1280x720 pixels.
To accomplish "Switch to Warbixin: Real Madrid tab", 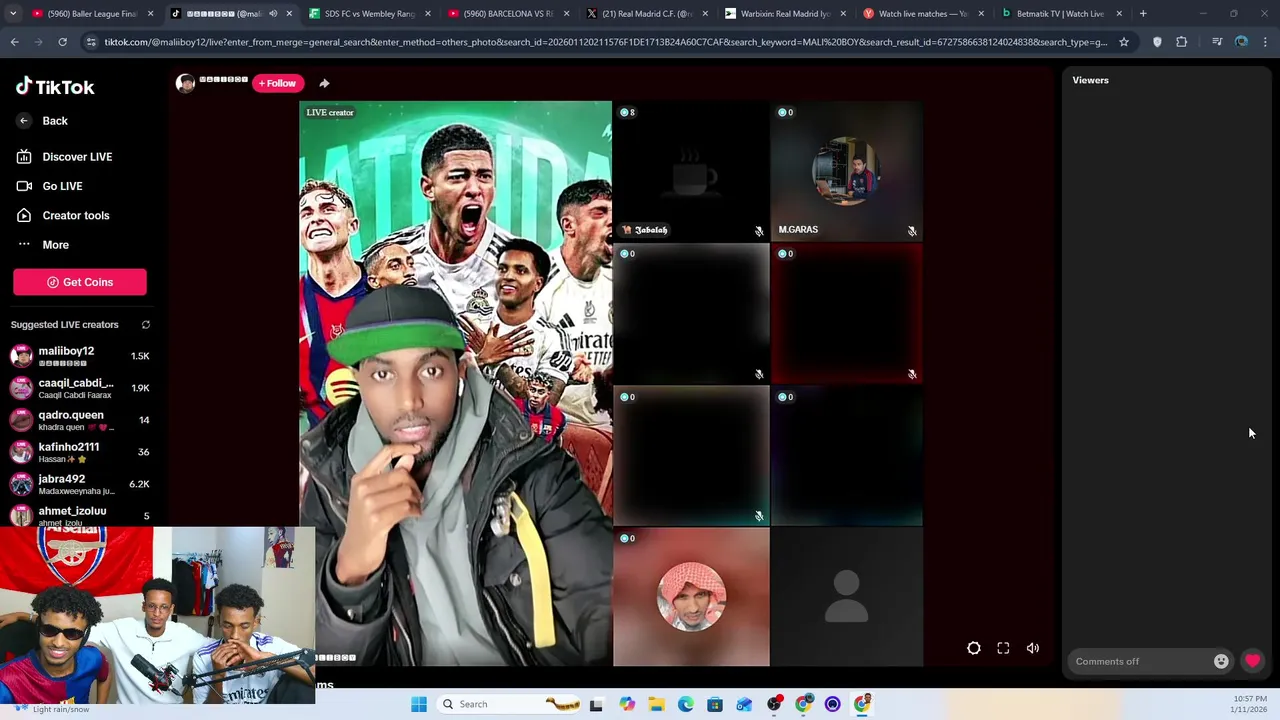I will 786,14.
